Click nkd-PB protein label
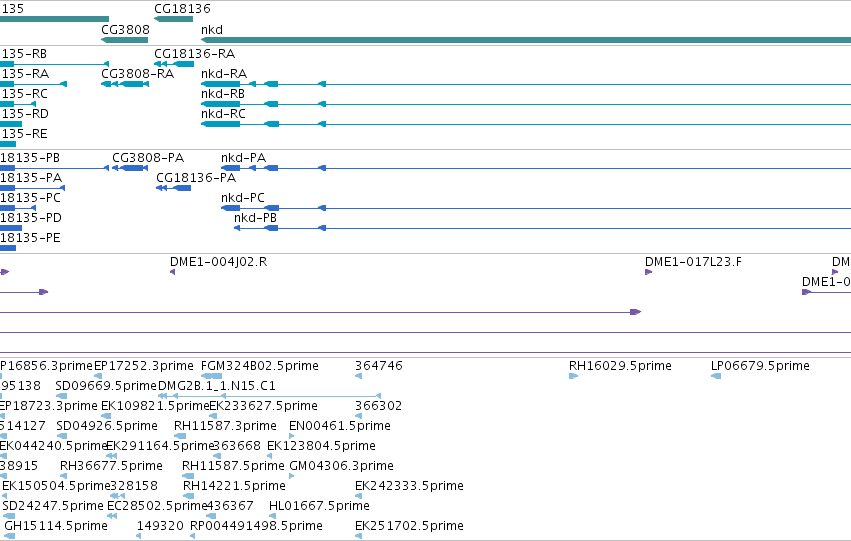 255,218
